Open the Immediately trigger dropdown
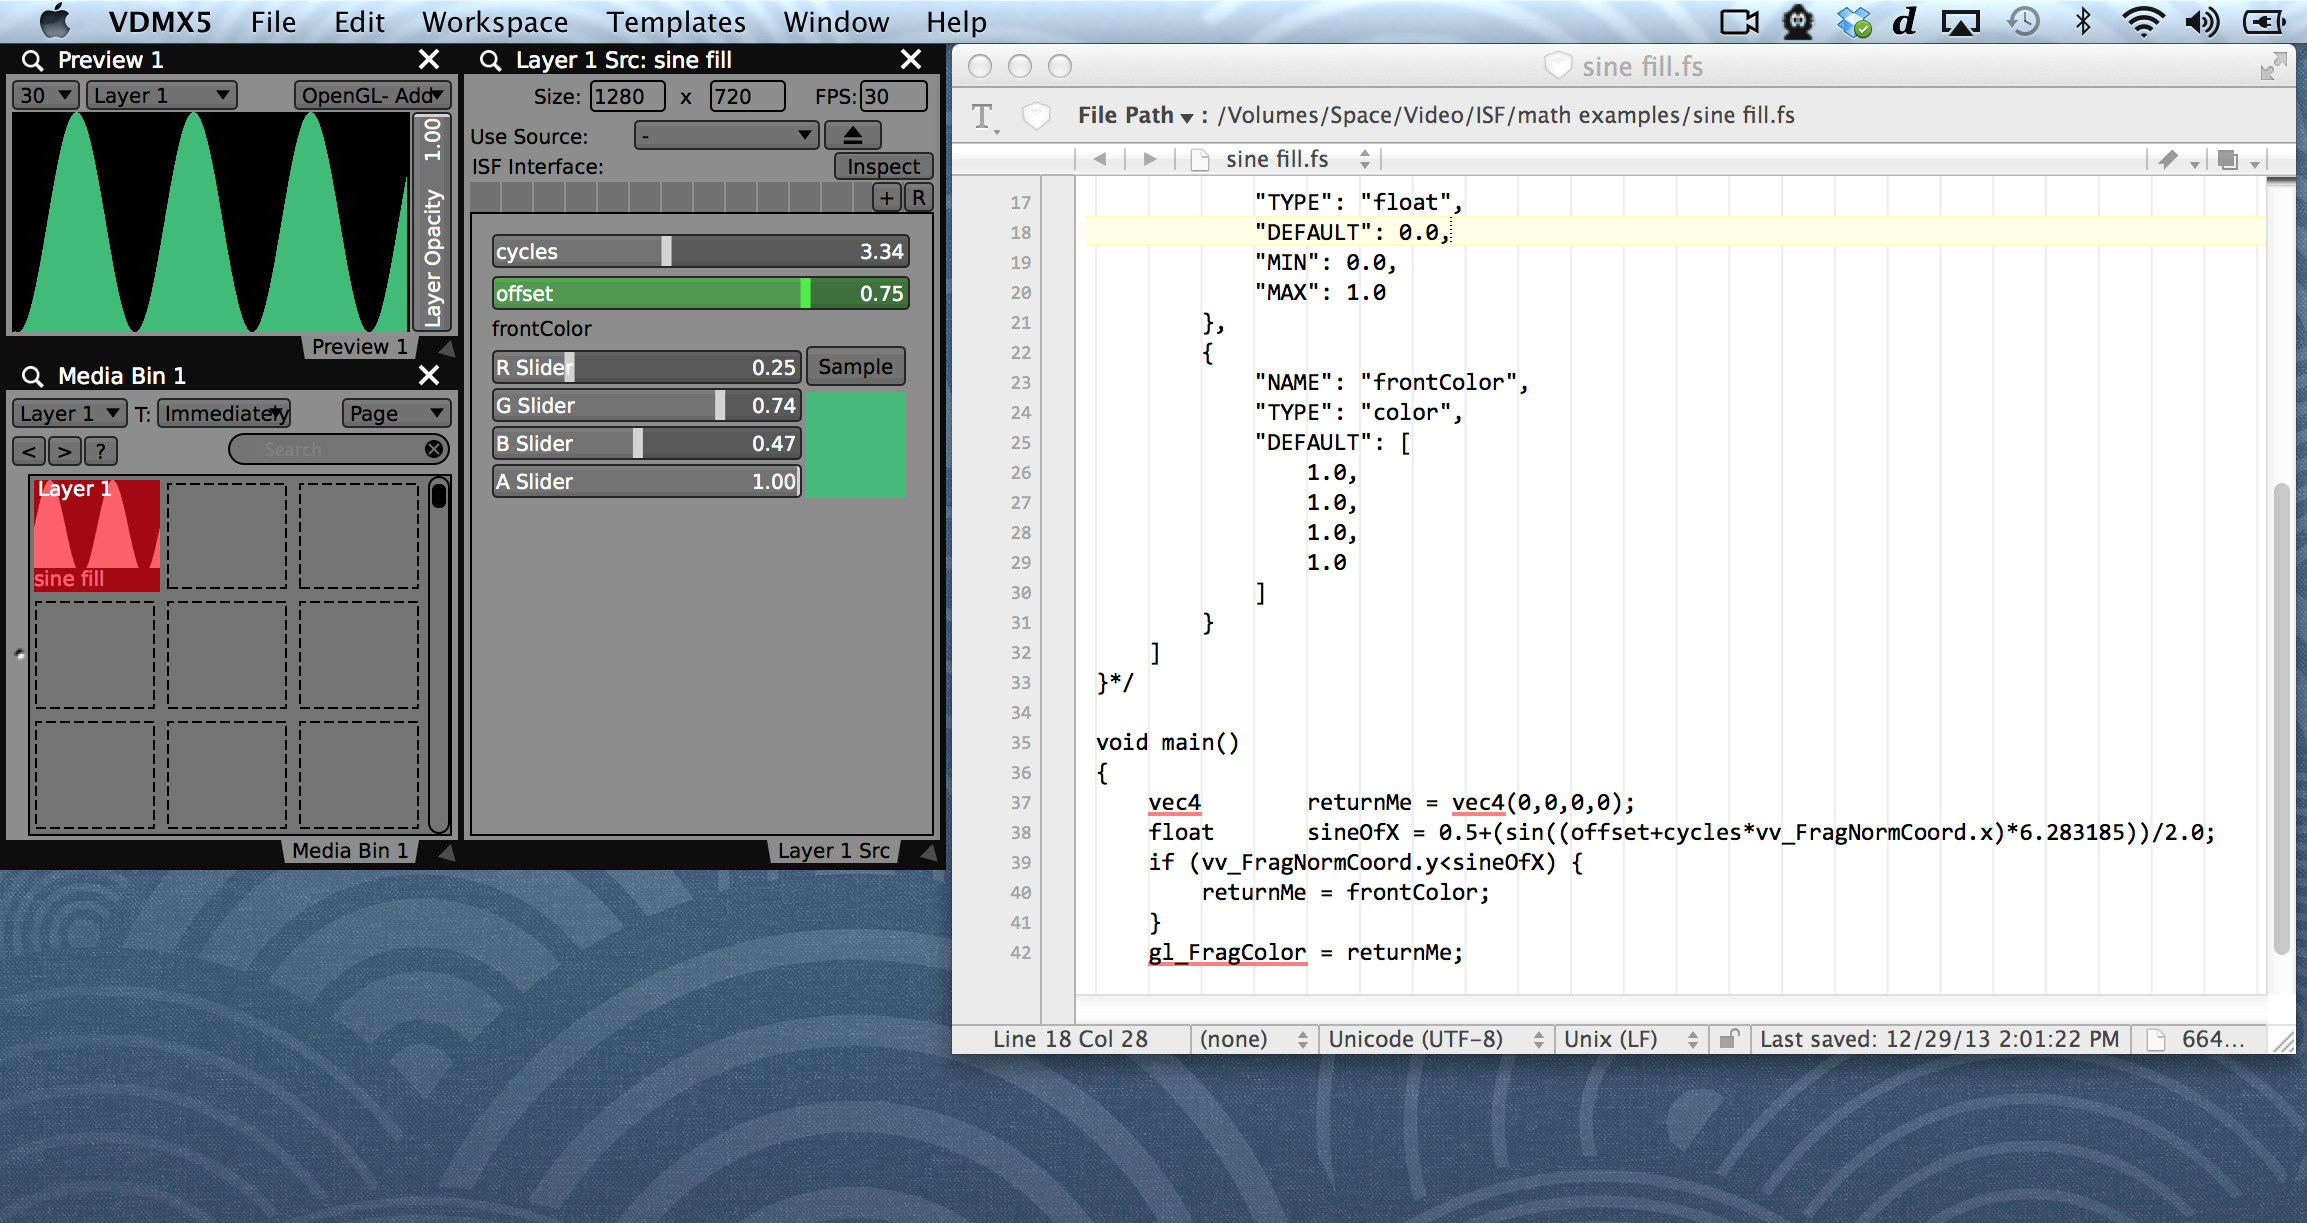The image size is (2307, 1223). [225, 413]
